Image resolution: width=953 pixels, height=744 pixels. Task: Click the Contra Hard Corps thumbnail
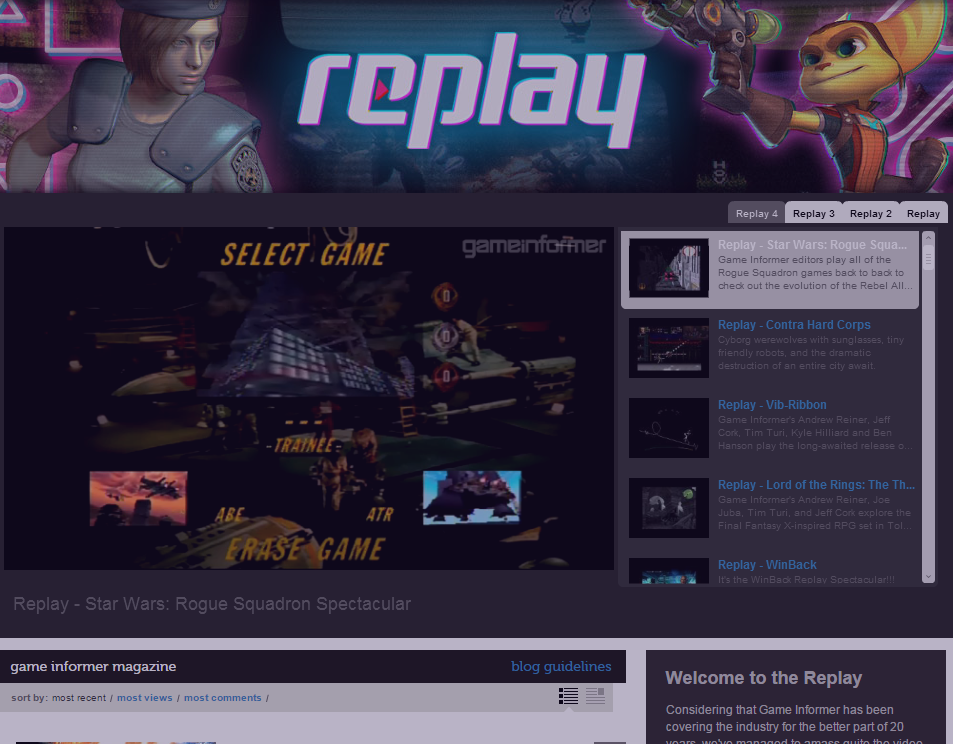pyautogui.click(x=669, y=348)
